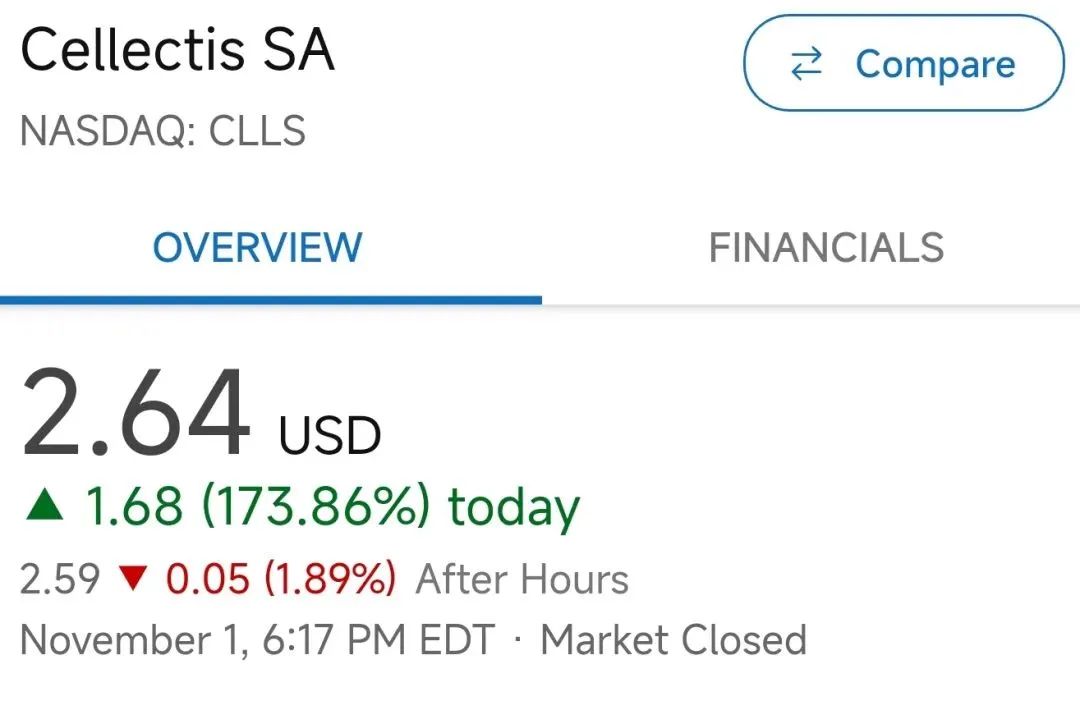Click the green 'today' label
1080x701 pixels.
click(x=513, y=507)
